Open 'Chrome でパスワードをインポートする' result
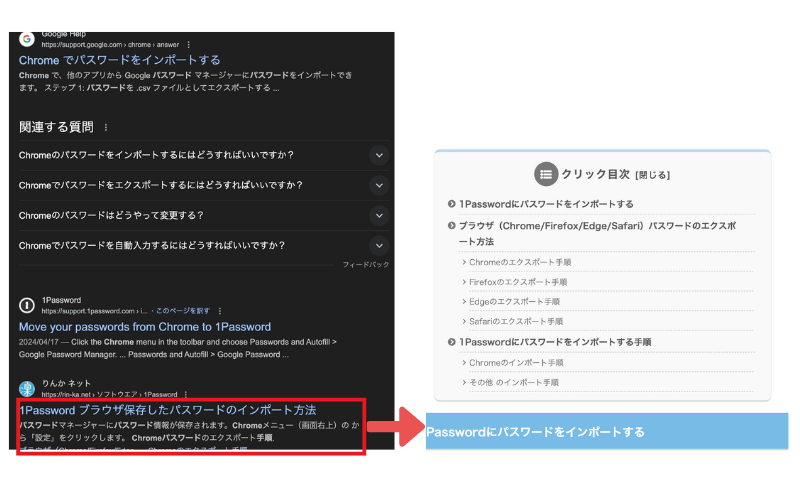This screenshot has height=500, width=800. coord(119,60)
